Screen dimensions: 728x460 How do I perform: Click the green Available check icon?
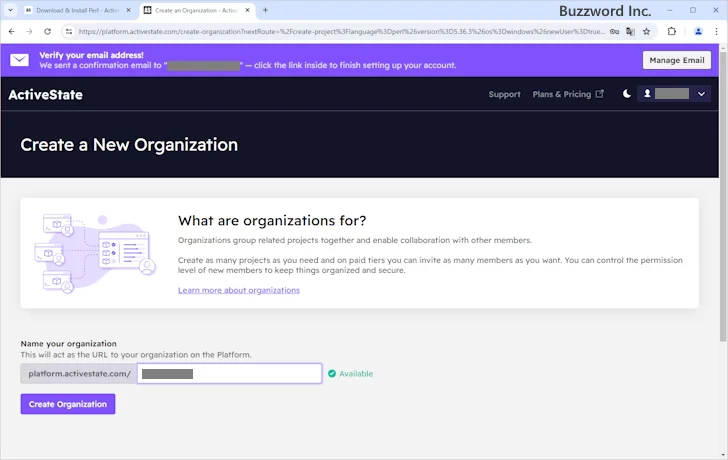click(x=332, y=374)
